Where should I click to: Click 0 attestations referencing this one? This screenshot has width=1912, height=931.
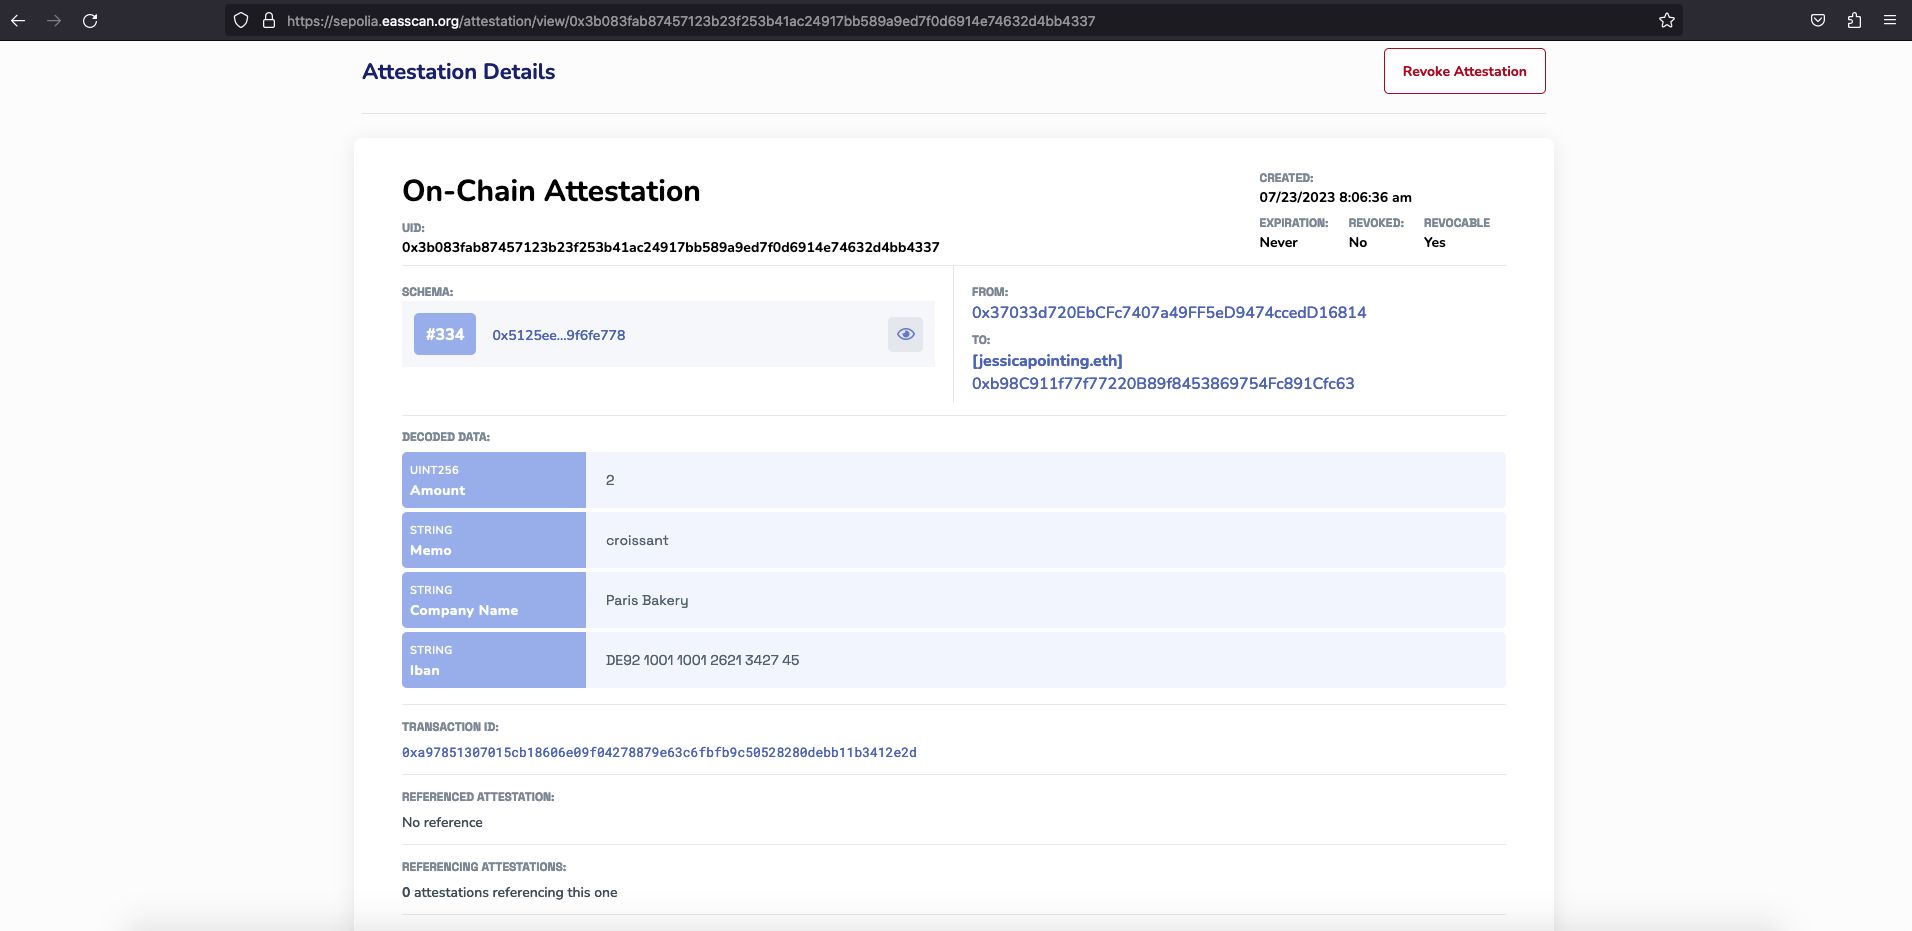(509, 892)
